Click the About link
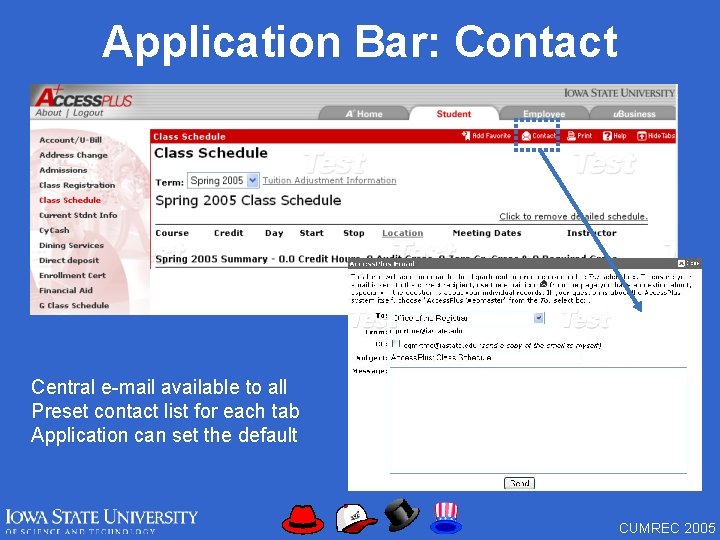720x540 pixels. (48, 113)
